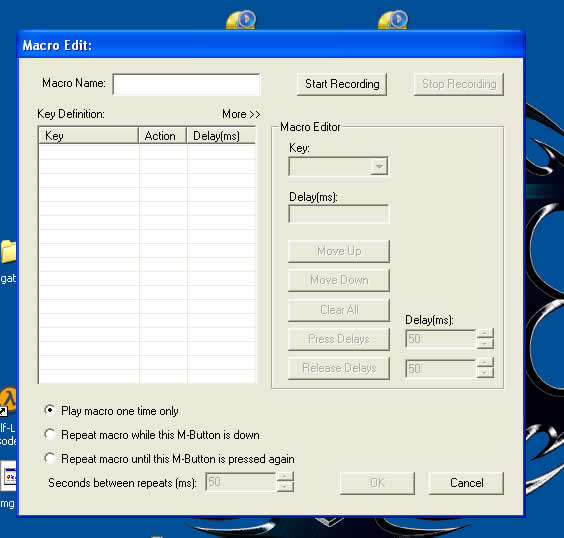
Task: Click the Clear All button
Action: [339, 310]
